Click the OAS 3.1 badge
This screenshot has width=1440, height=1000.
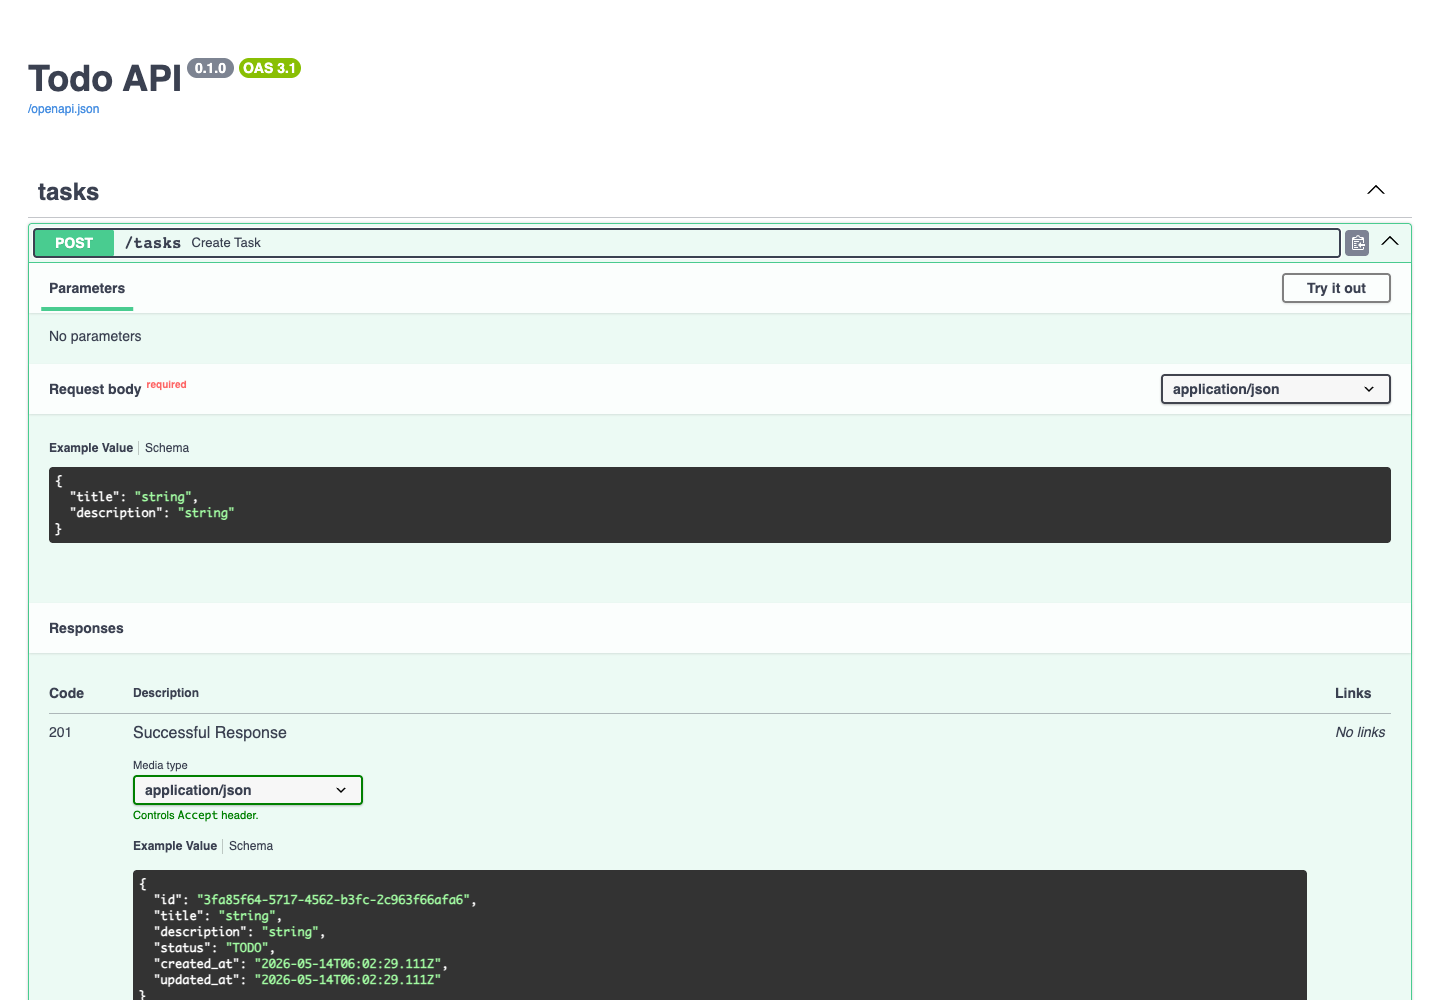tap(269, 68)
